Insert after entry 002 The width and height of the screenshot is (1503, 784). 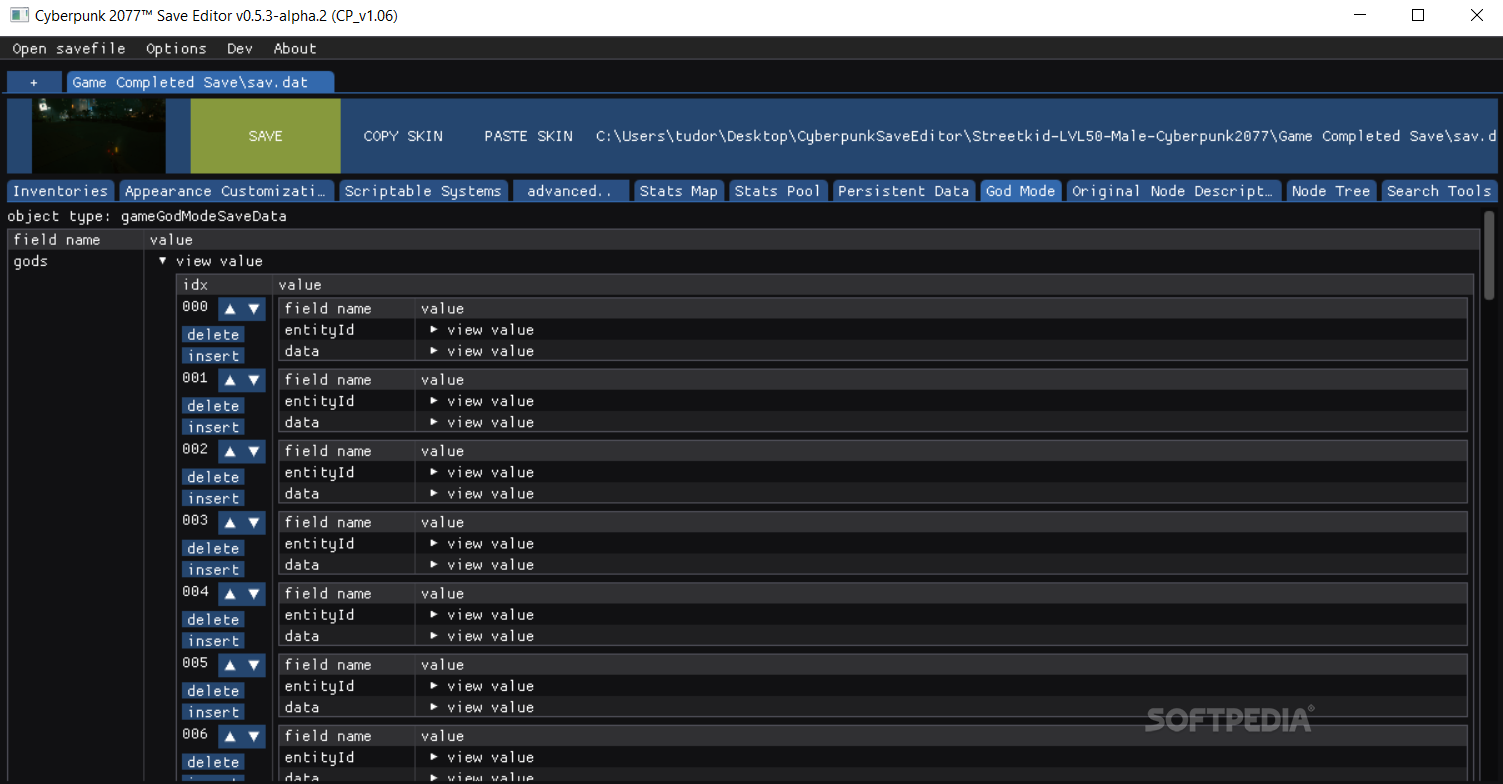click(x=213, y=498)
